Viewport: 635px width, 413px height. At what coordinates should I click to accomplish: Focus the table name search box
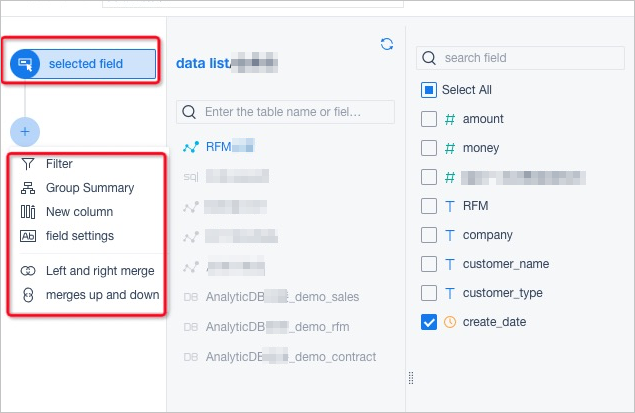(285, 112)
